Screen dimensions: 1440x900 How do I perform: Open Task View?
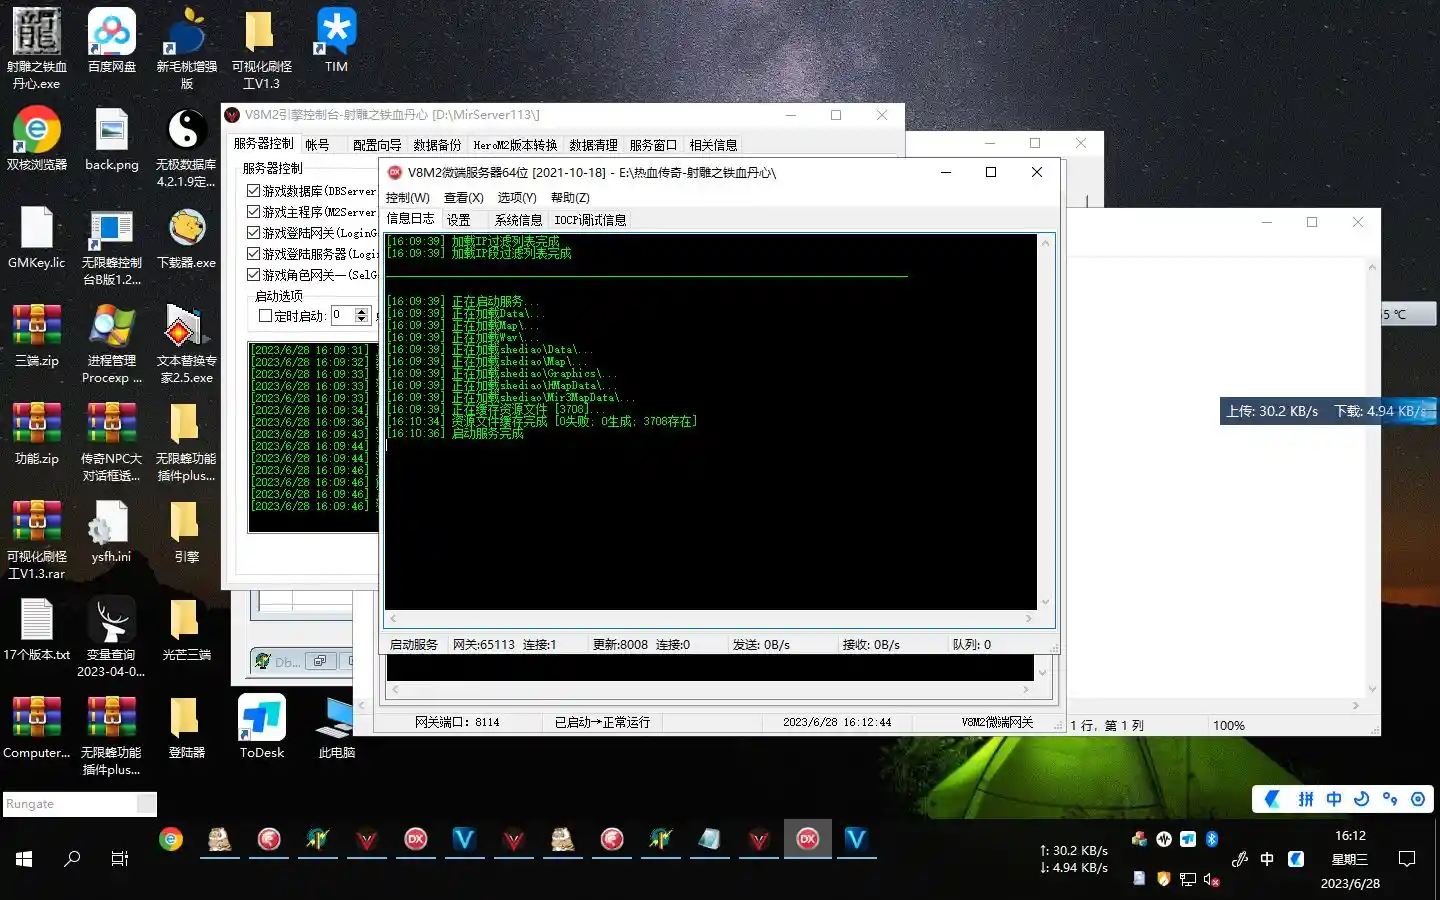tap(120, 859)
